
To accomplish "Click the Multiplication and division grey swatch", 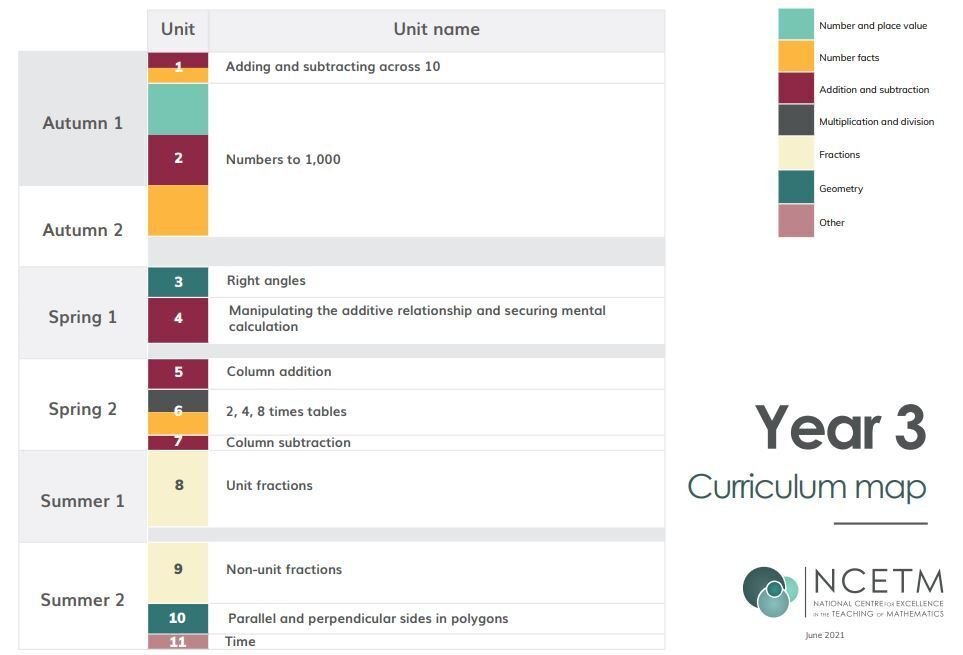I will pyautogui.click(x=796, y=120).
